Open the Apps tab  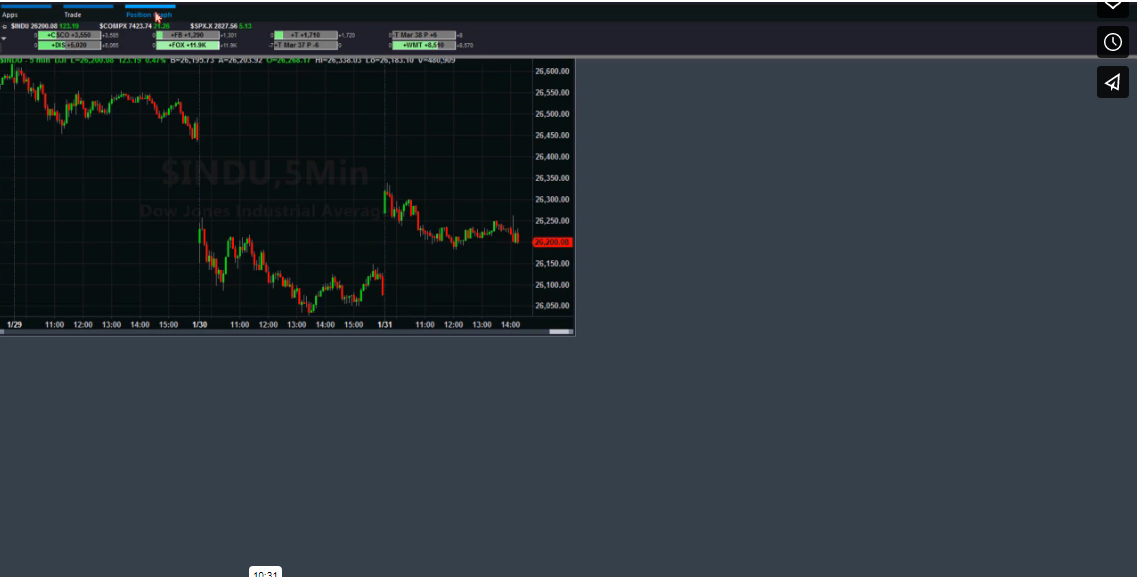coord(10,15)
